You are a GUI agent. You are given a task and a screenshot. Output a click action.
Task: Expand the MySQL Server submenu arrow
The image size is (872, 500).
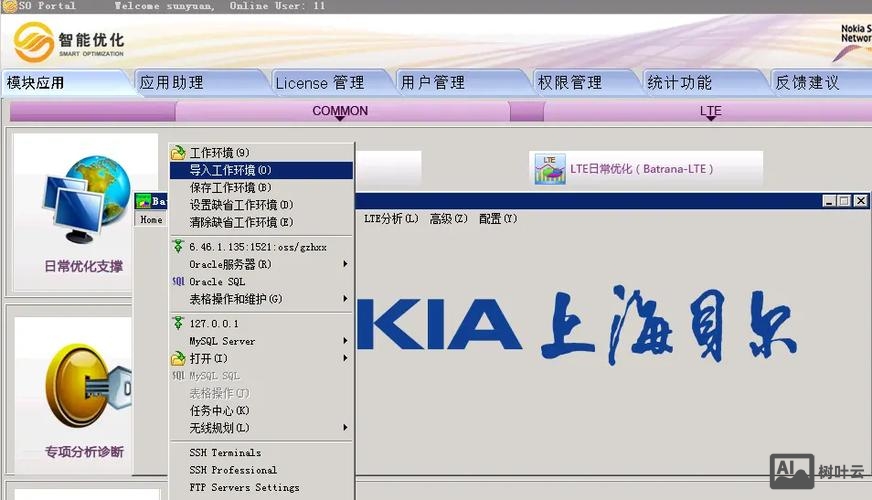click(x=345, y=341)
